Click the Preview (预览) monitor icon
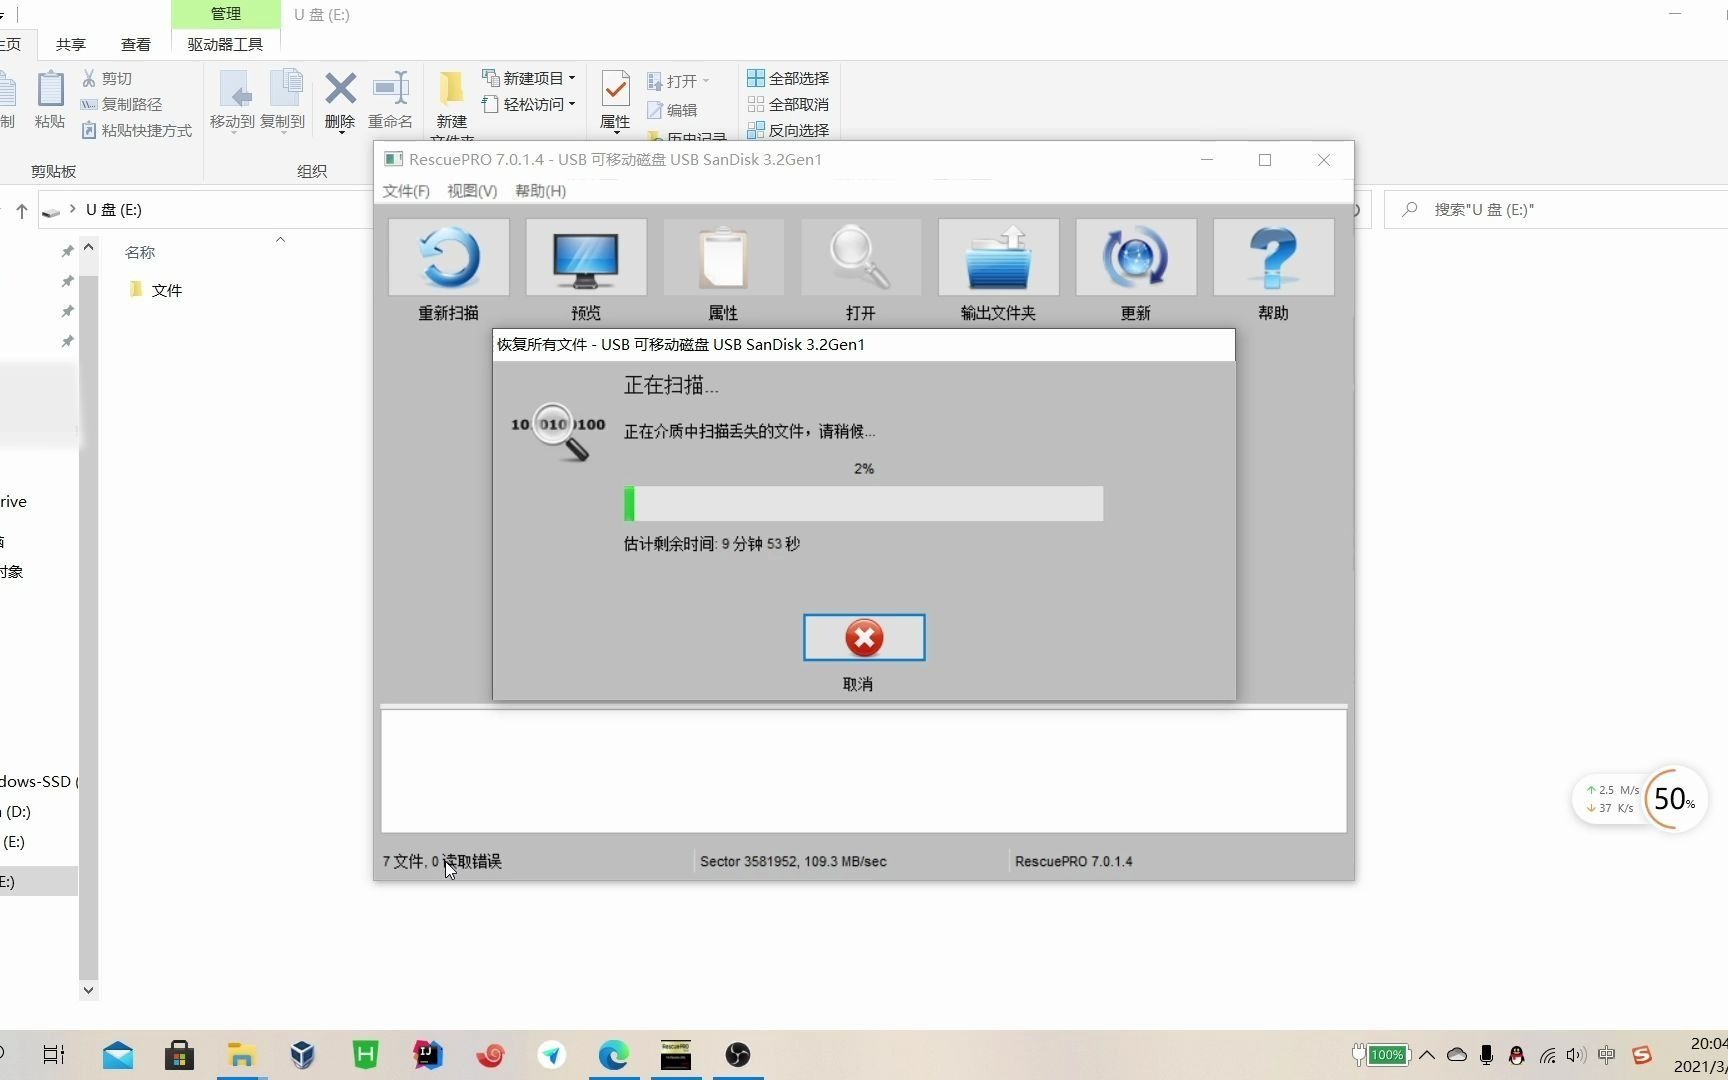The image size is (1728, 1080). click(586, 258)
